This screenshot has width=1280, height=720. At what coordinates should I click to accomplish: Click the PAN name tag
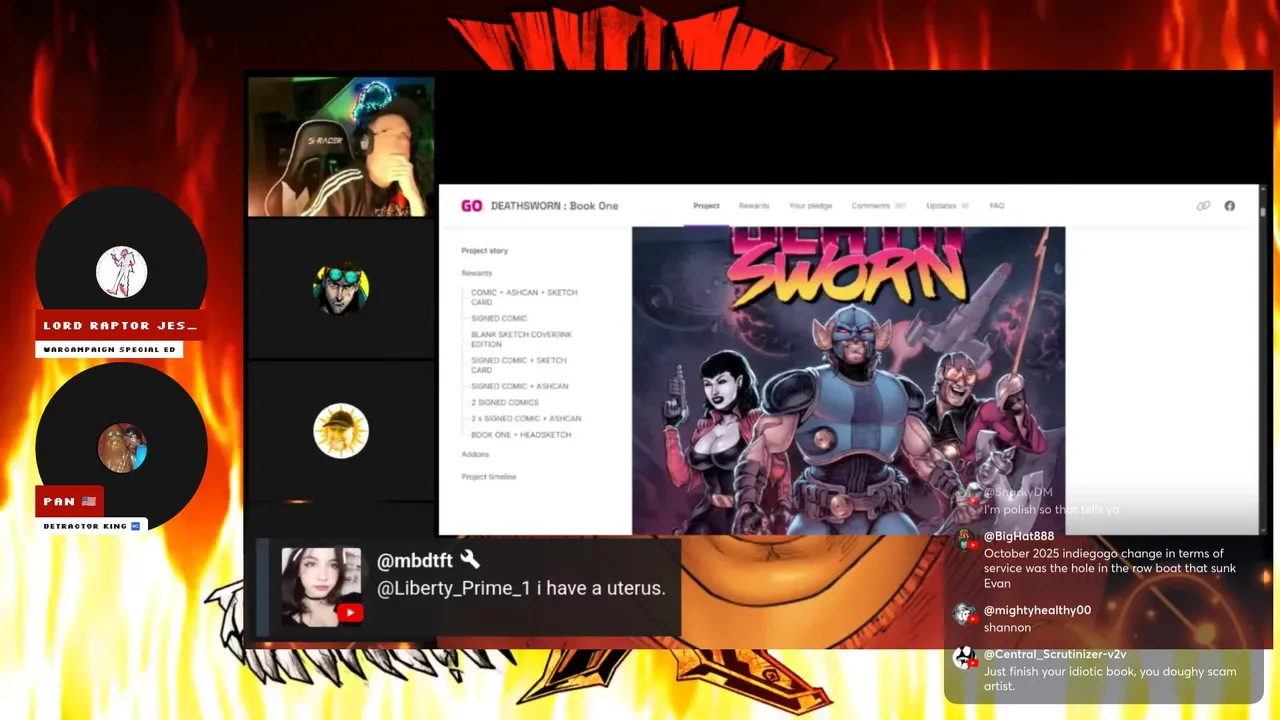(70, 502)
